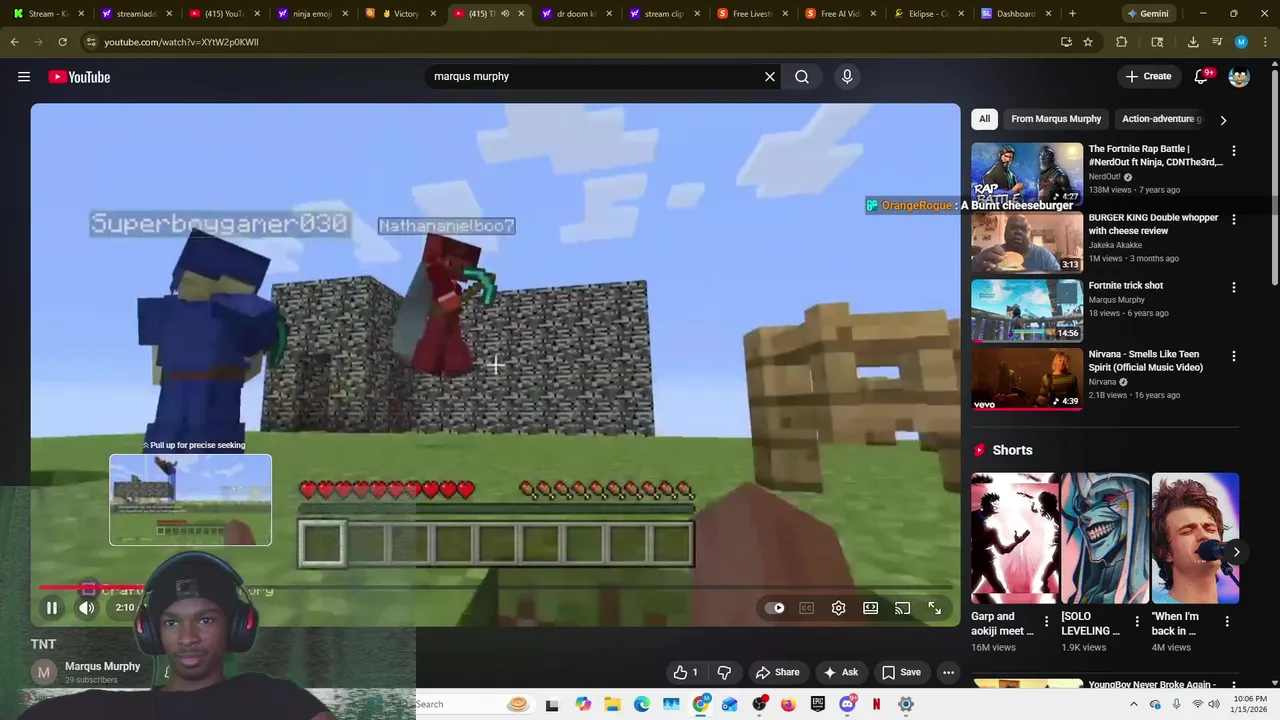Open the Nirvana Smells Like Teen Spirit thumbnail
Screen dimensions: 1280x720
pyautogui.click(x=1027, y=379)
